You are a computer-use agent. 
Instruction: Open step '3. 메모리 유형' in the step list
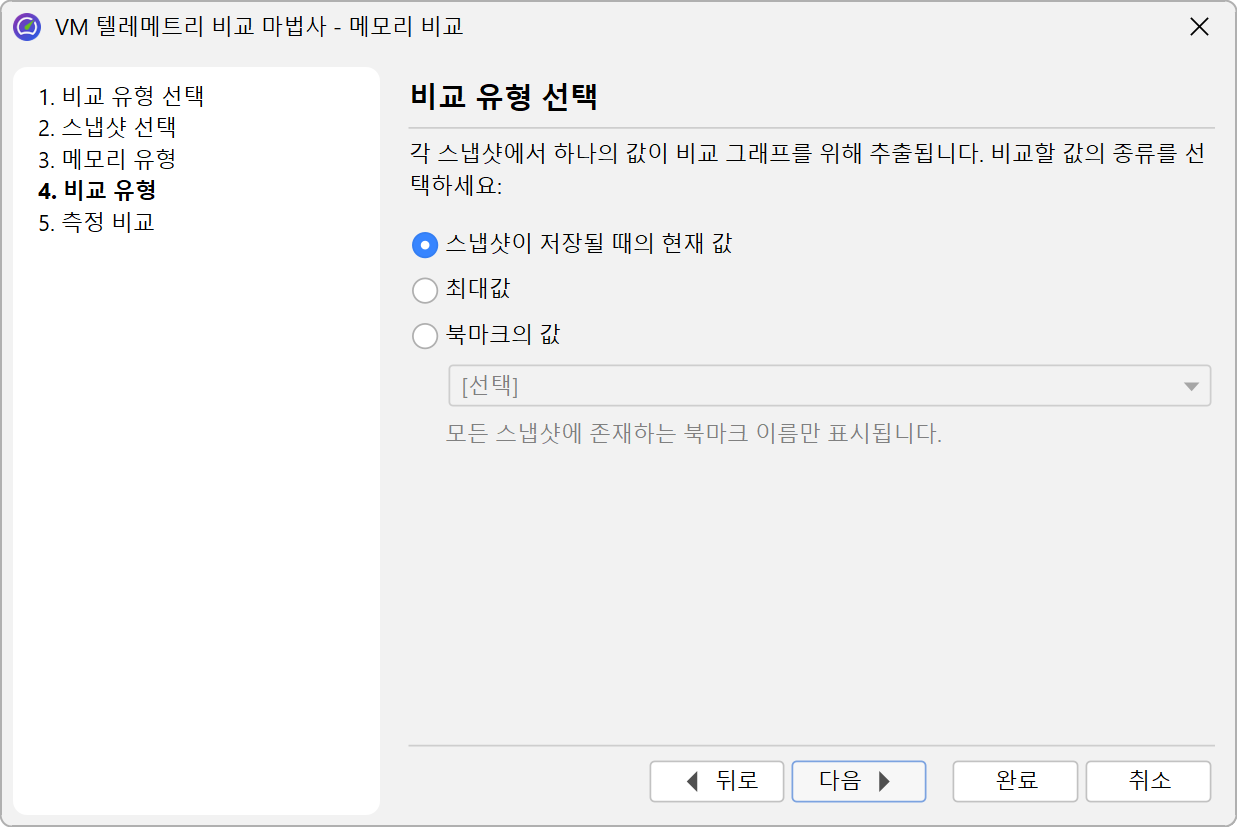point(107,159)
